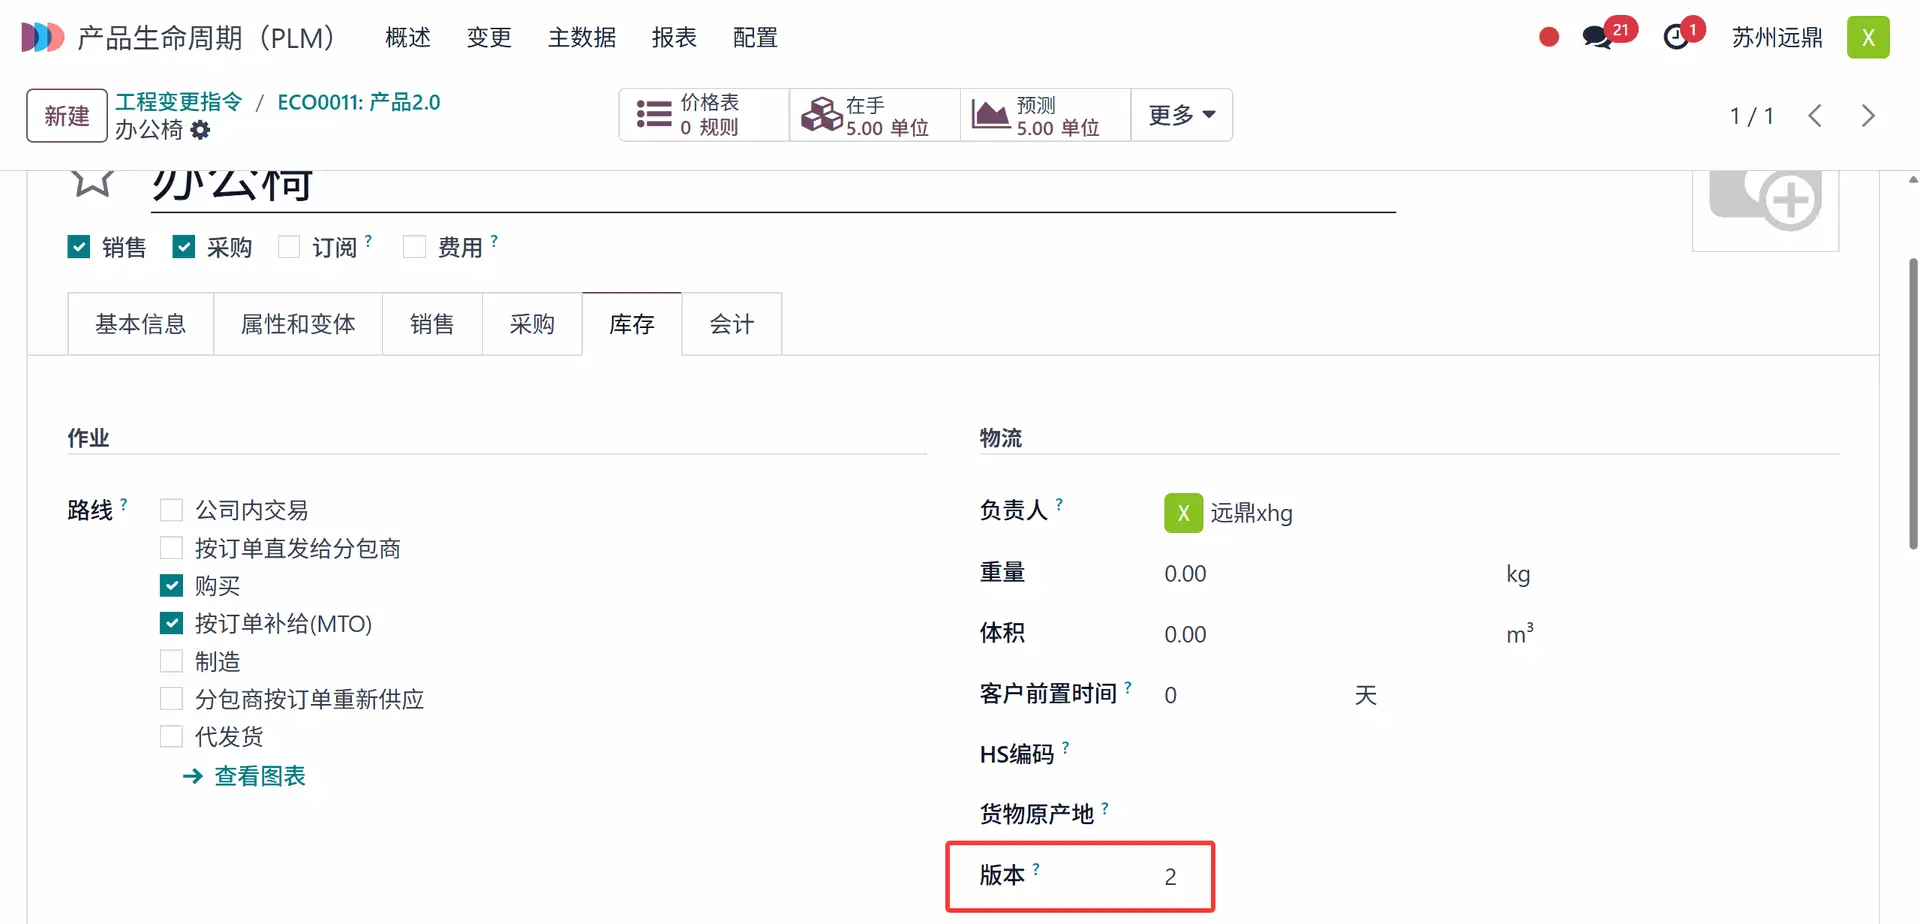
Task: Expand the 更多 dropdown button
Action: (1181, 115)
